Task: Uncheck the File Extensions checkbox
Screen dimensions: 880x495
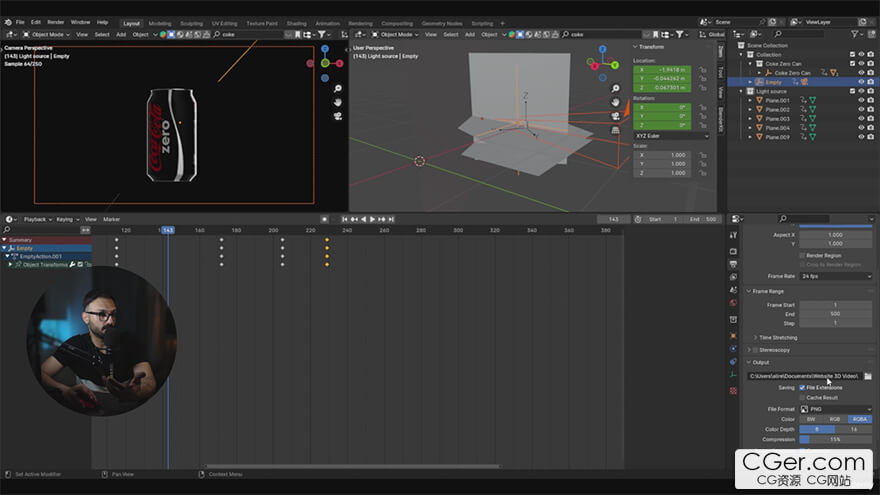Action: (802, 387)
